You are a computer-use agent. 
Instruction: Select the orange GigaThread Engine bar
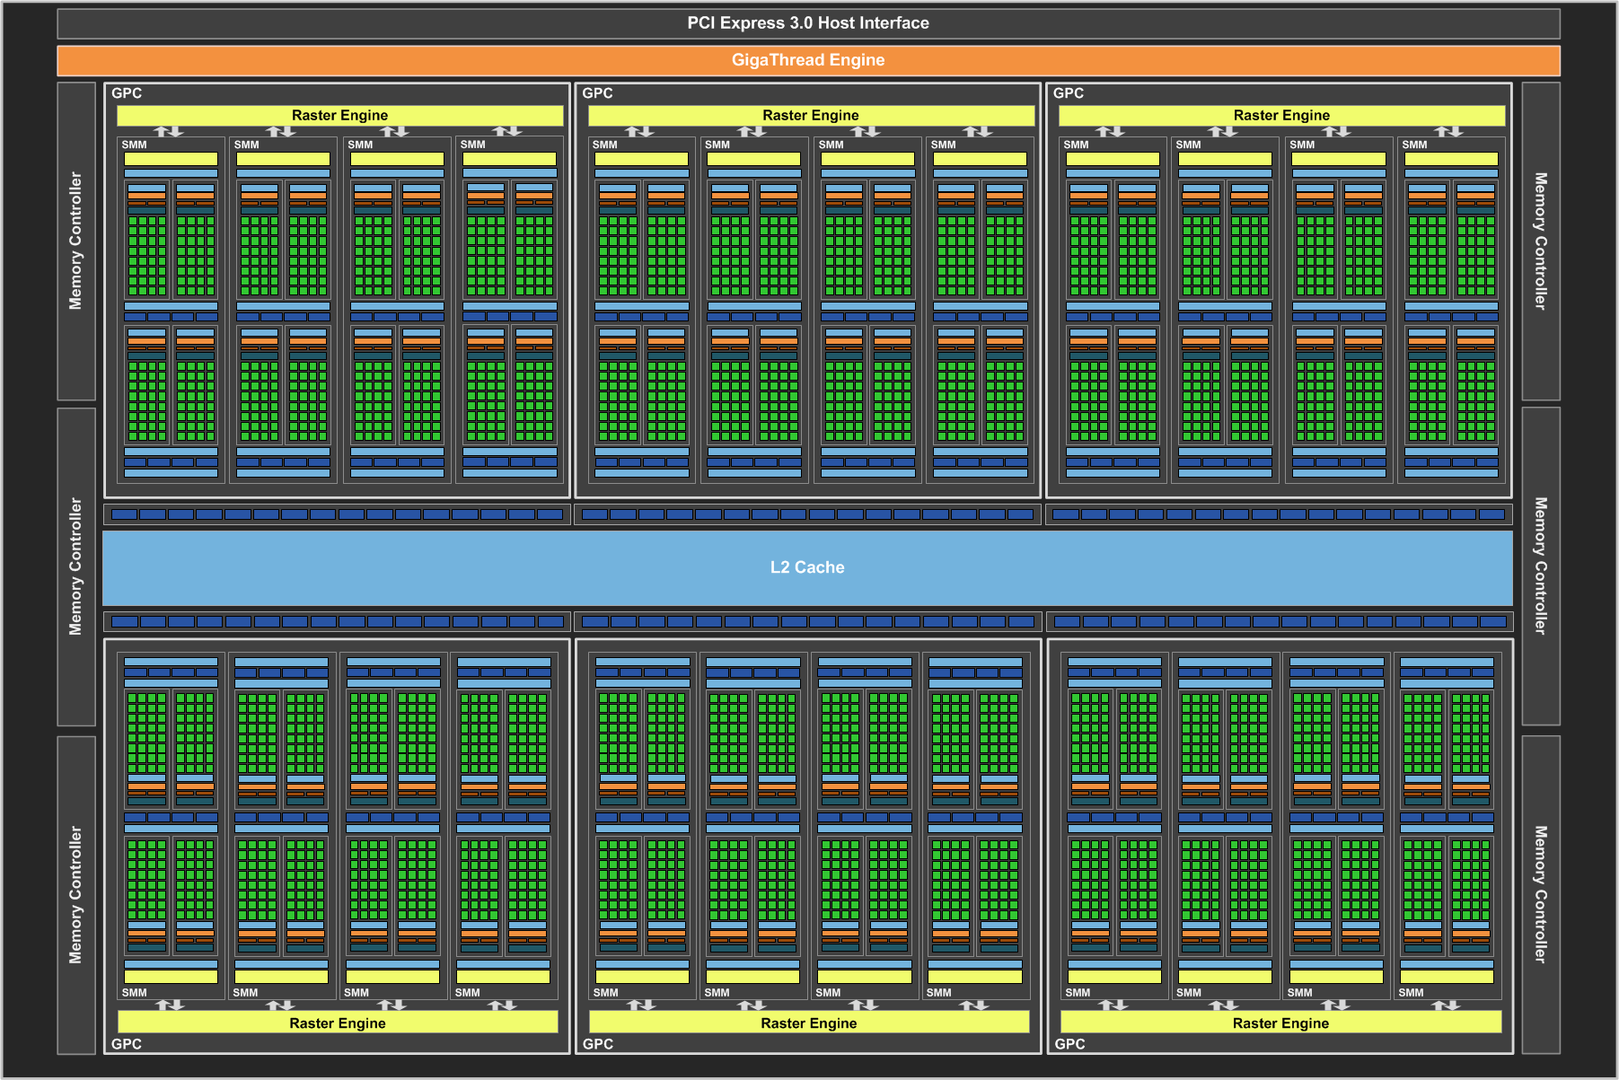[808, 60]
